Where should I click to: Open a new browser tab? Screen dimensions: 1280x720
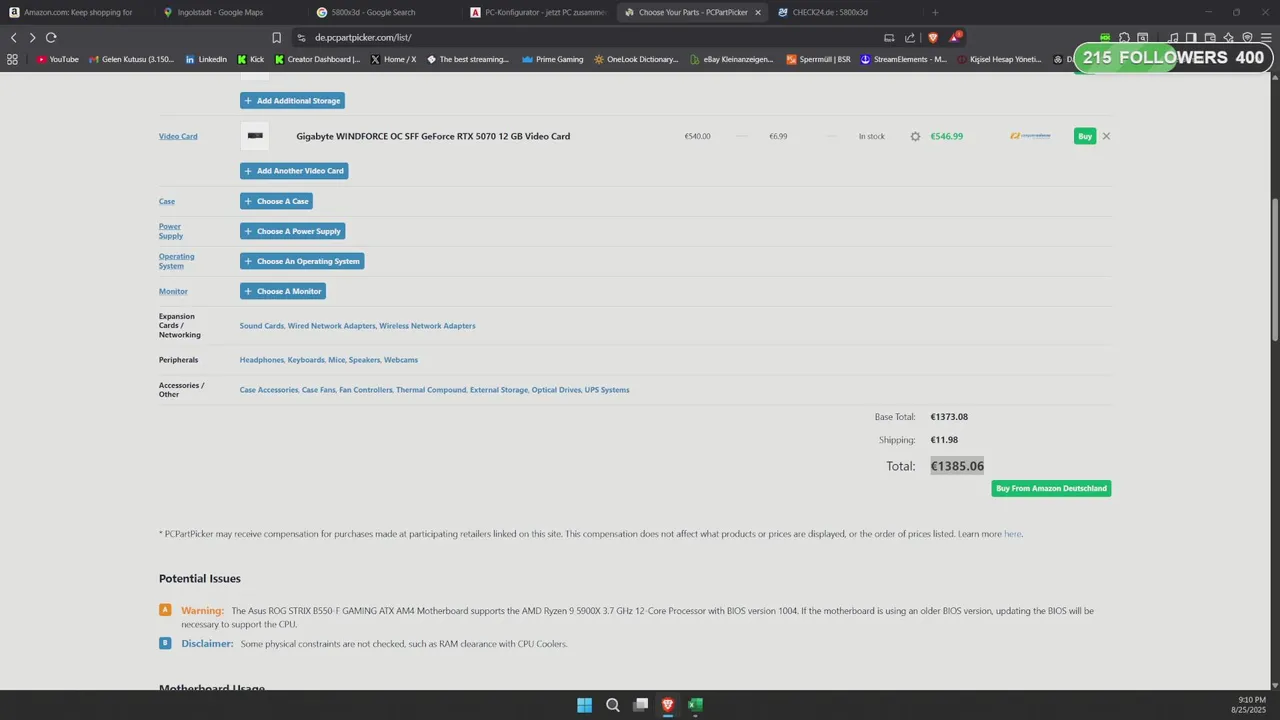tap(935, 12)
